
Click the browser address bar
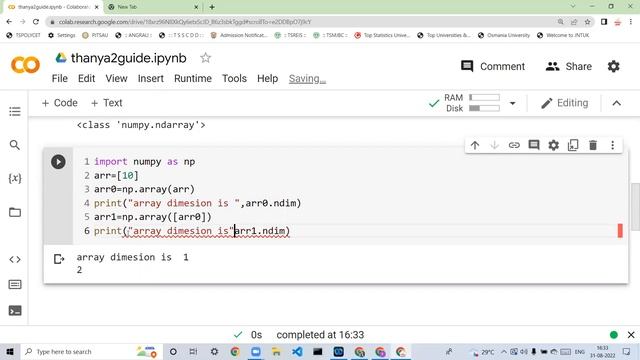302,22
